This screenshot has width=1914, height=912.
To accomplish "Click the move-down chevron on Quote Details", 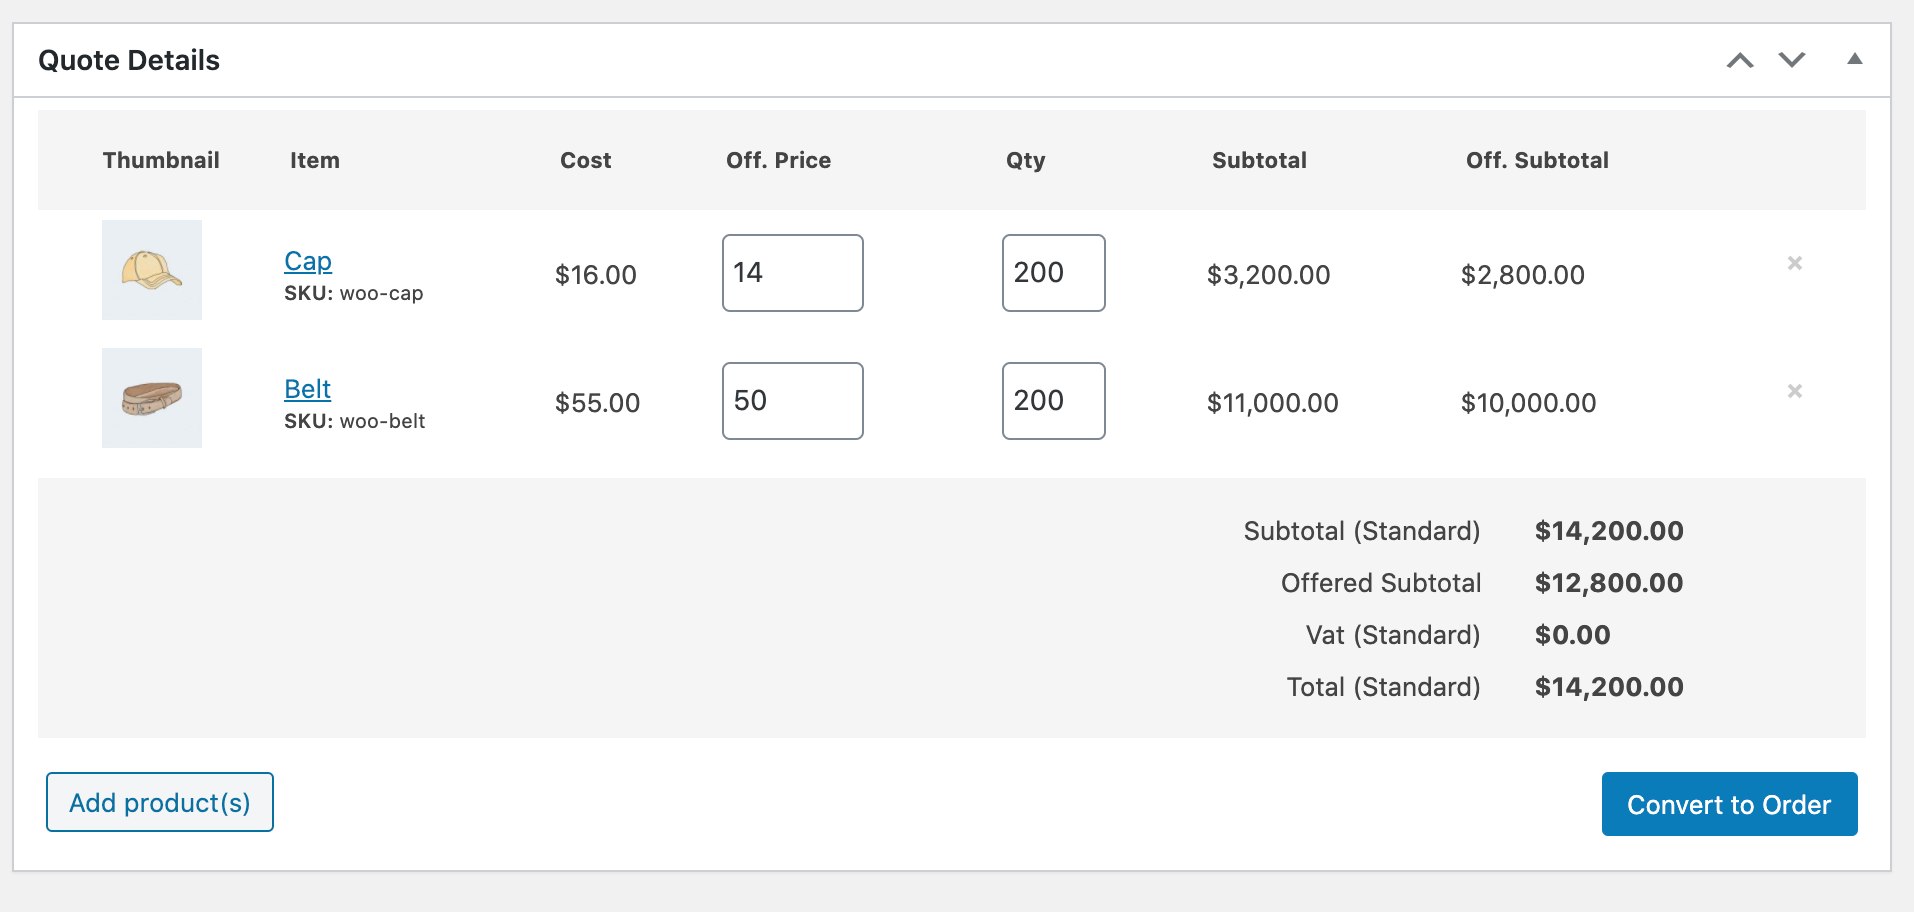I will 1791,60.
